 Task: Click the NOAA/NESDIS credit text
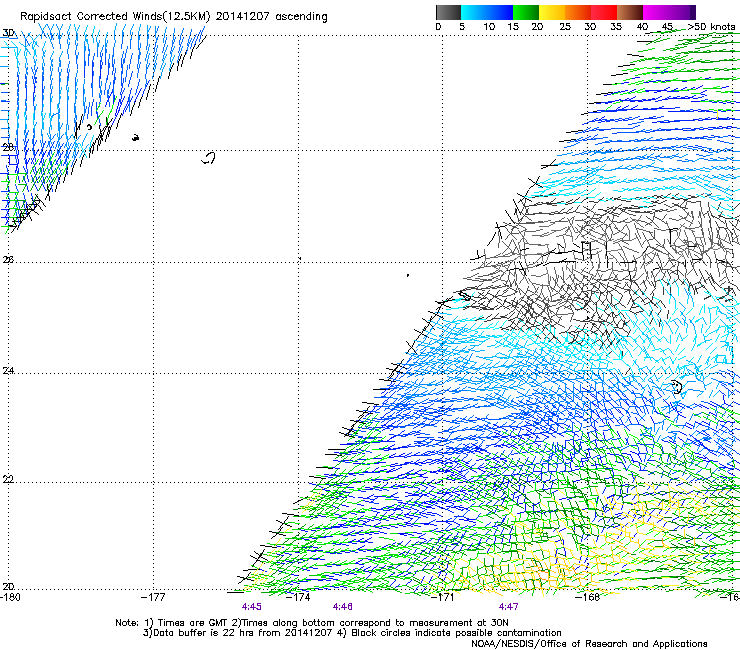[x=589, y=644]
